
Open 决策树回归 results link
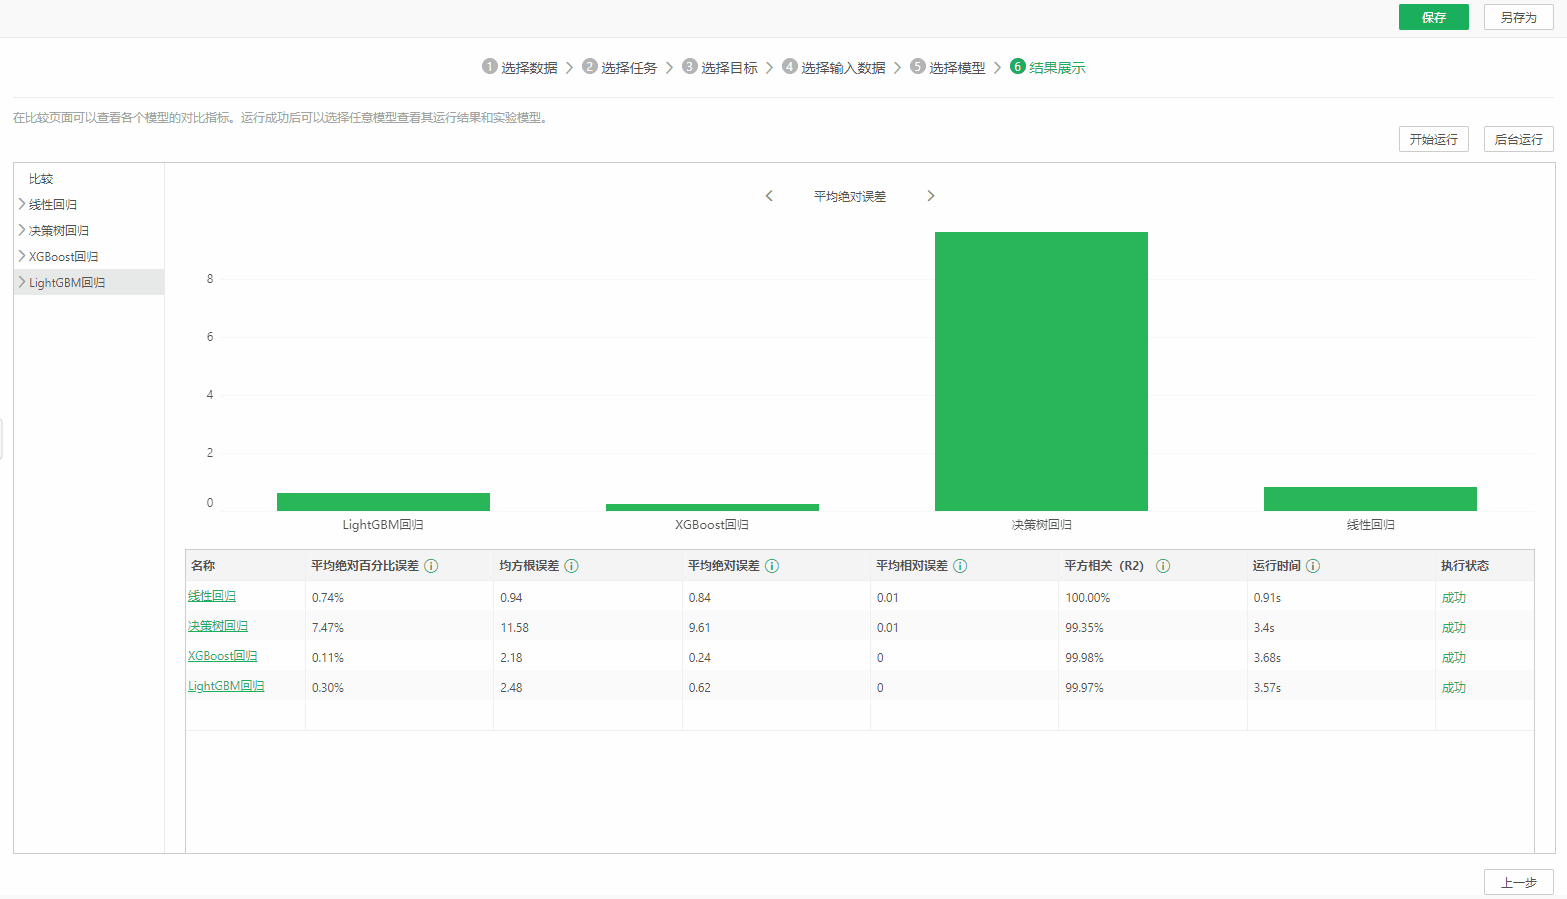[x=217, y=627]
